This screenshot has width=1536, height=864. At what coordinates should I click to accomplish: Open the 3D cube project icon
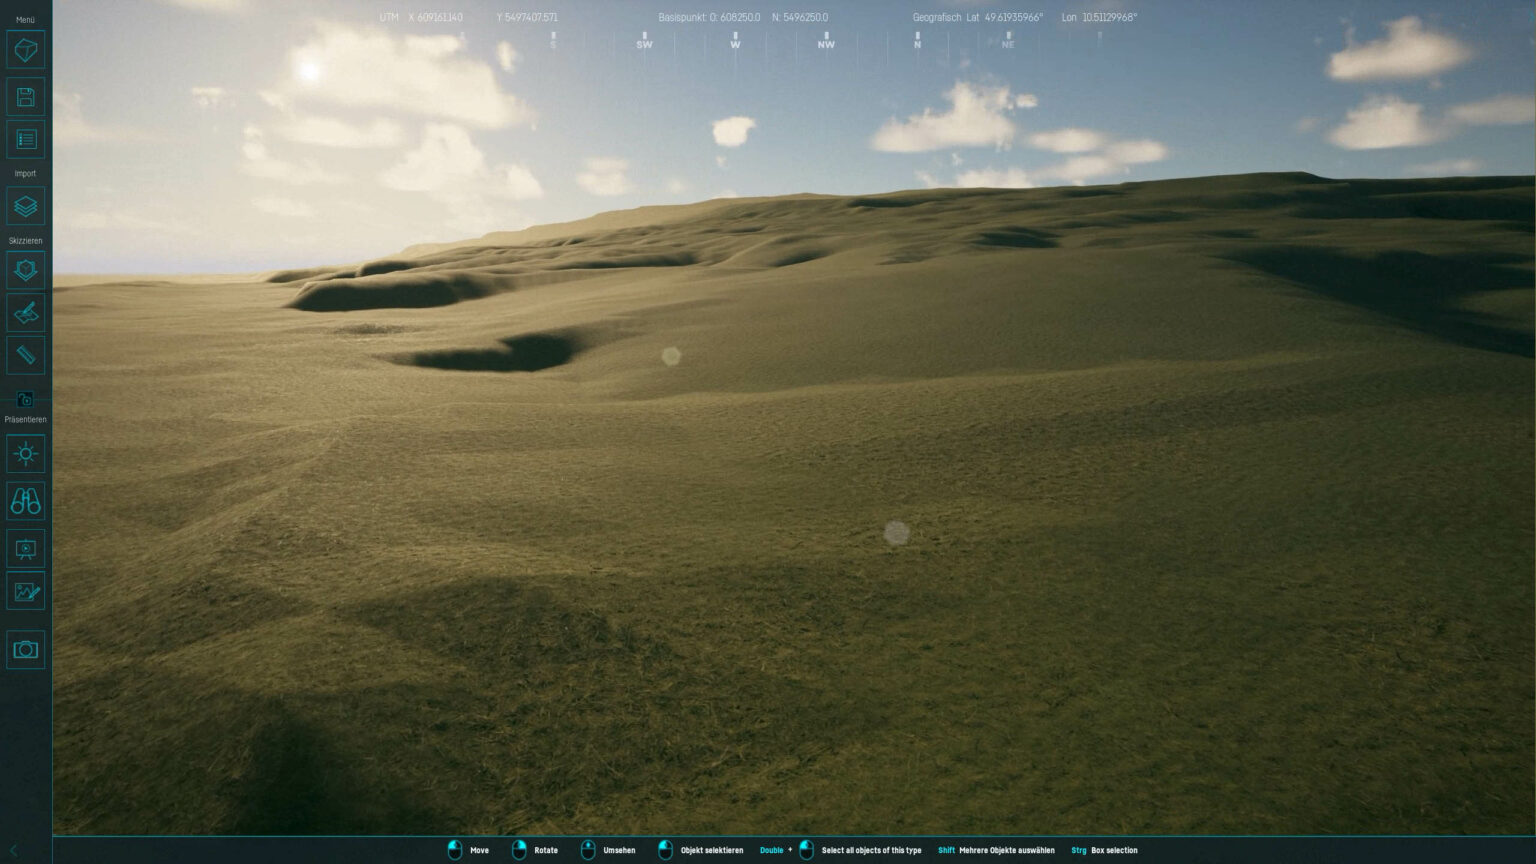26,50
